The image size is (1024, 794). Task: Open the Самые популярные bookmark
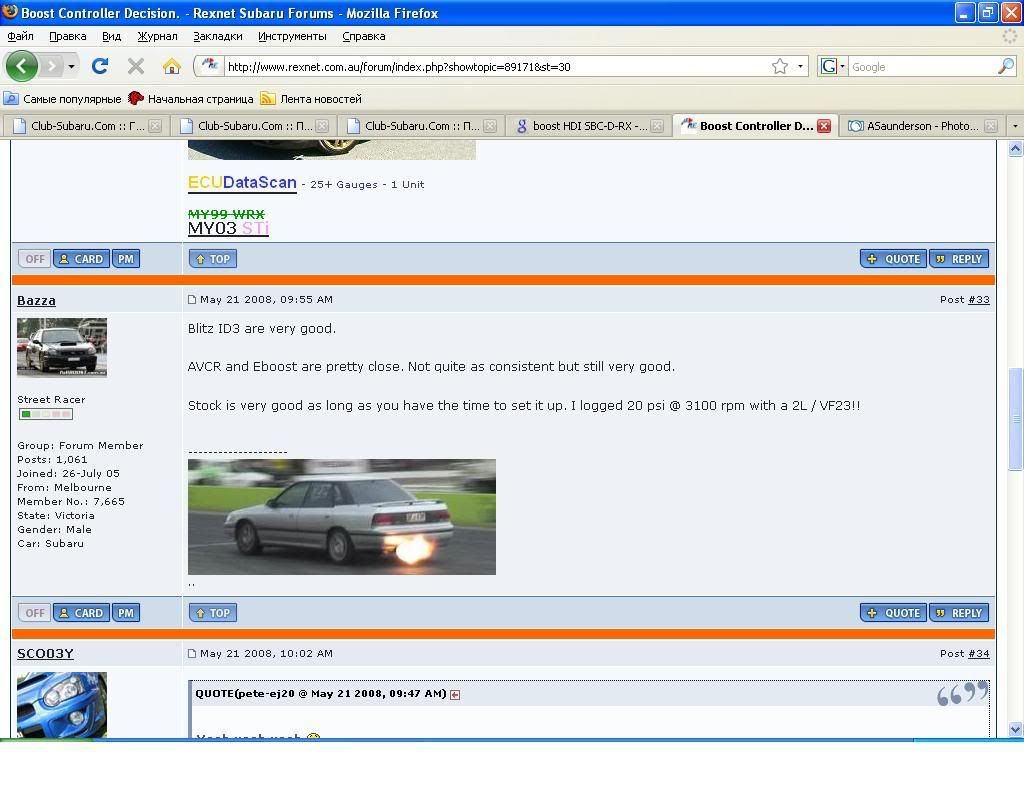(x=63, y=99)
